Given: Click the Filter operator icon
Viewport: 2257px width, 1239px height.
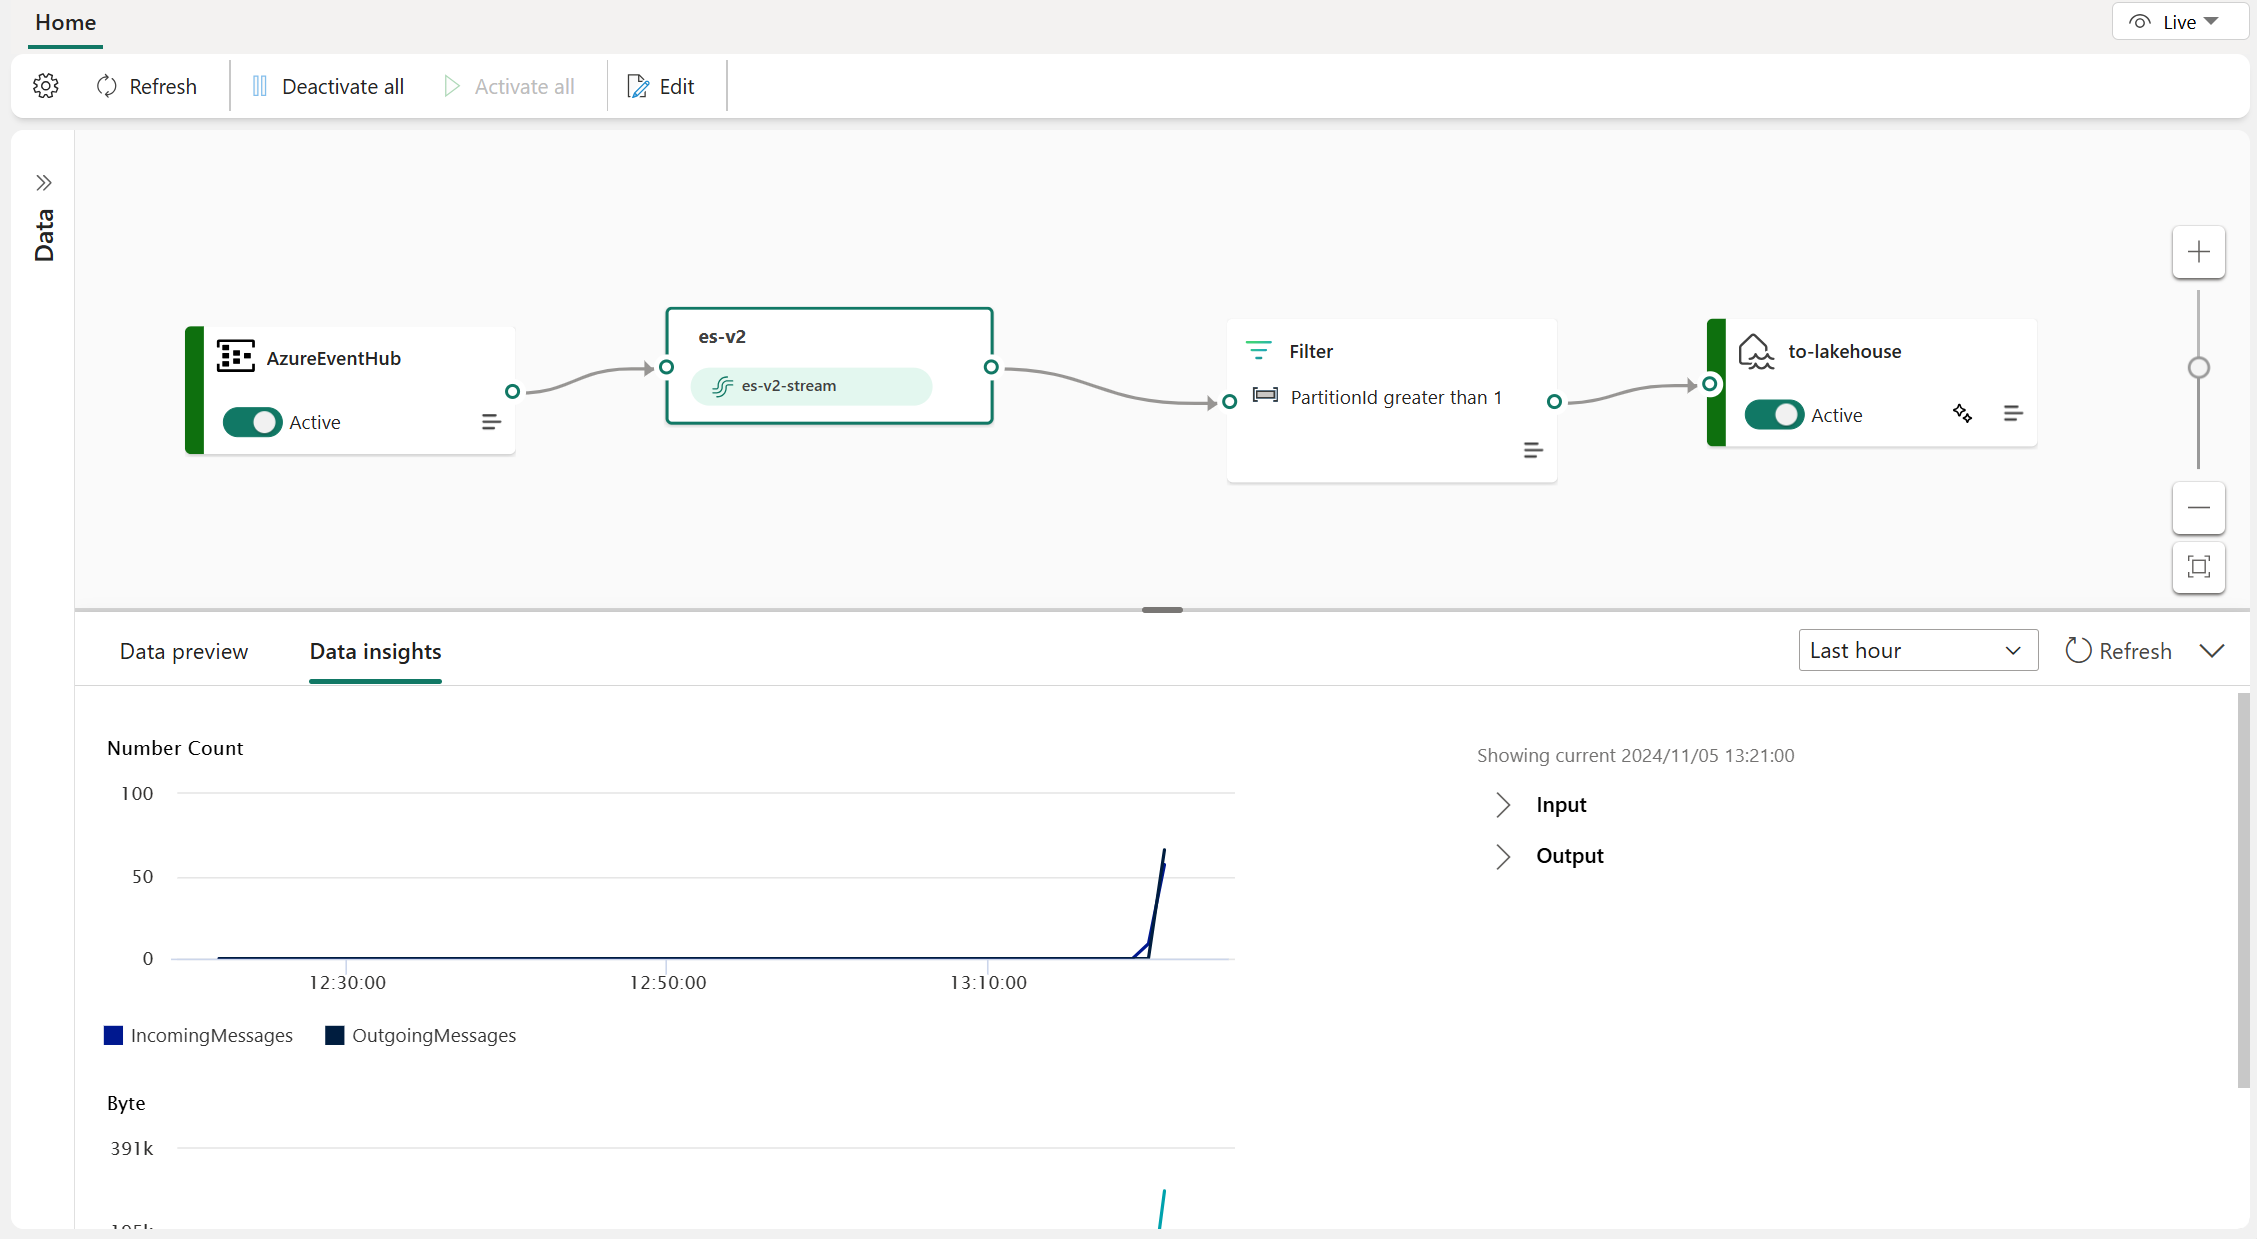Looking at the screenshot, I should pos(1258,349).
